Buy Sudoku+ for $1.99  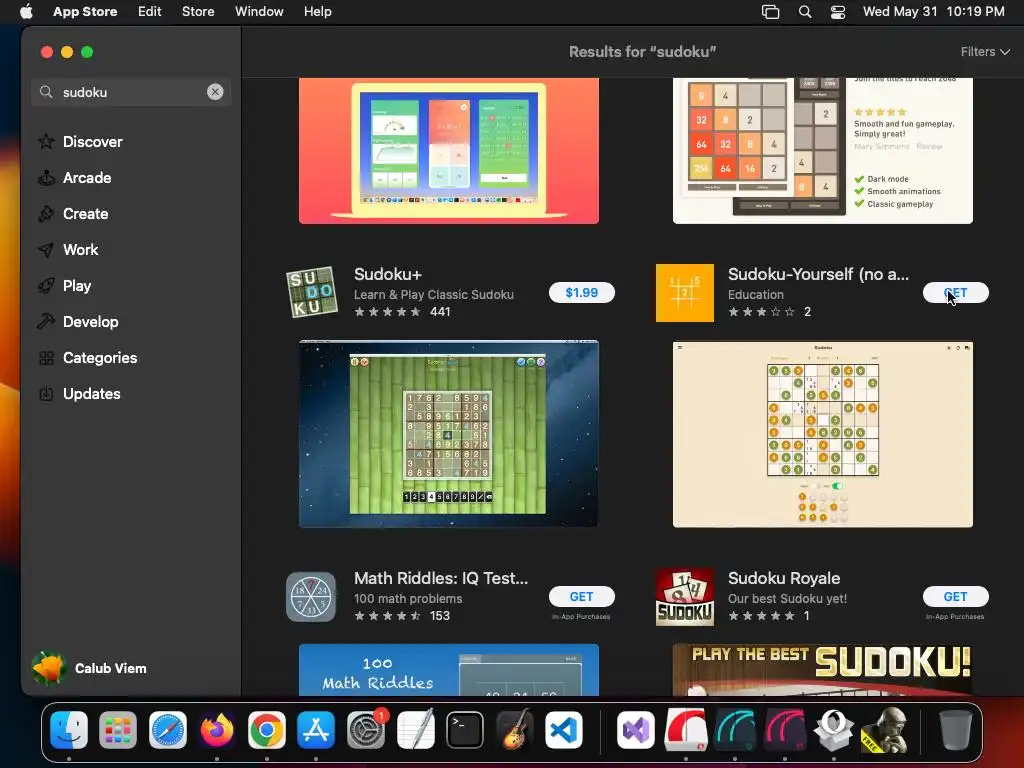pyautogui.click(x=581, y=293)
